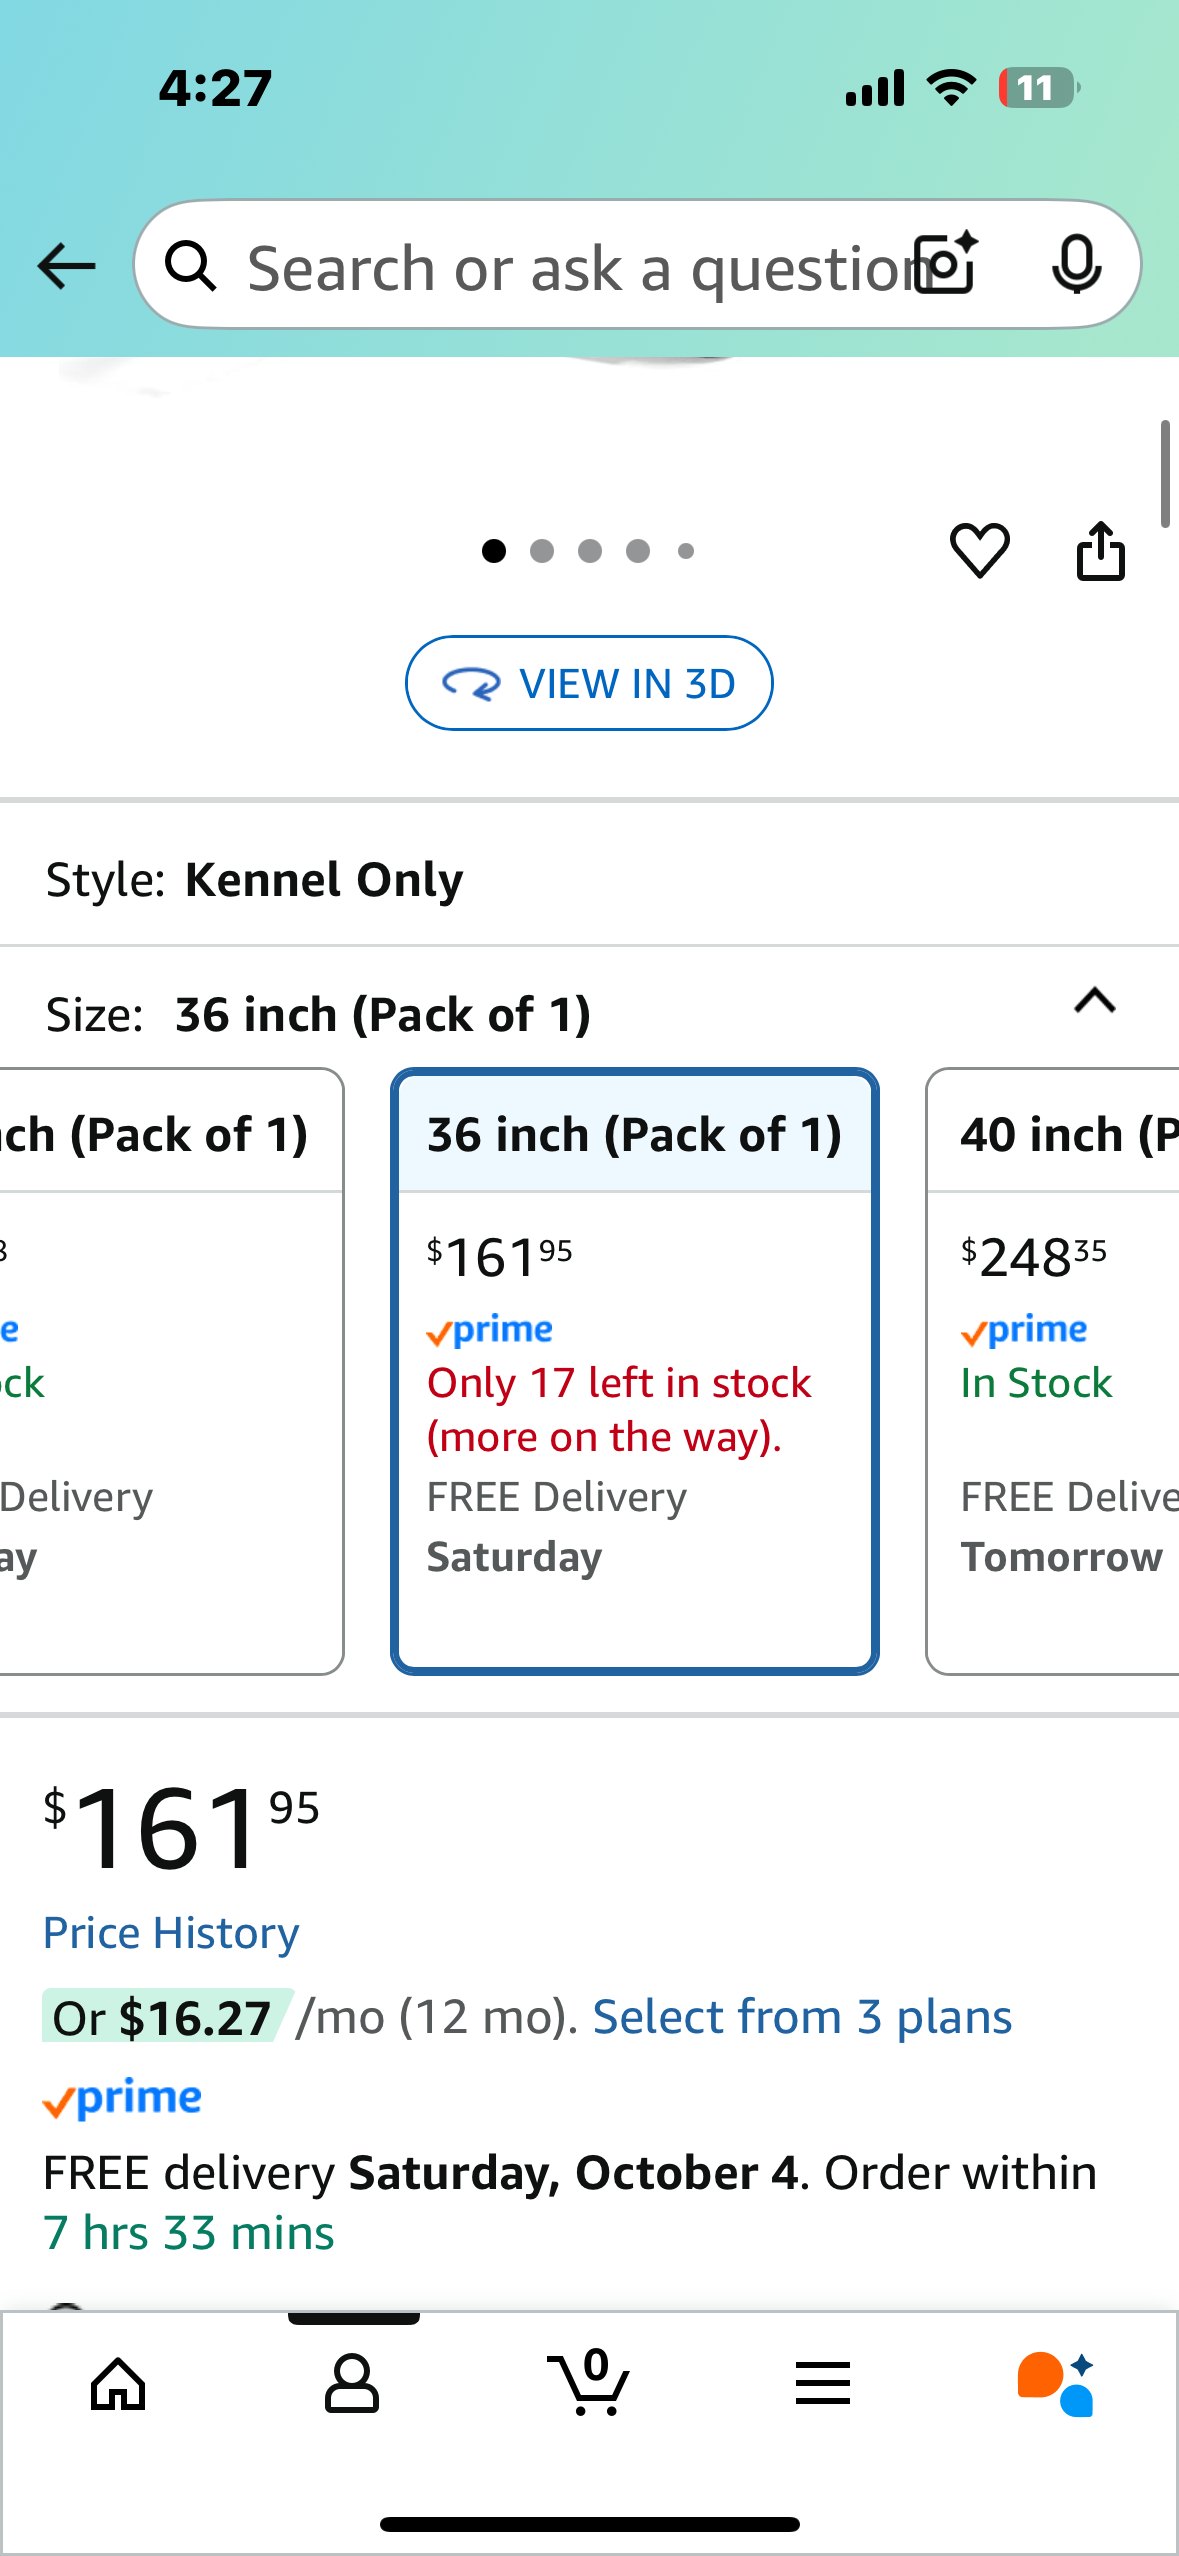Image resolution: width=1179 pixels, height=2556 pixels.
Task: Go to Home tab icon
Action: 118,2384
